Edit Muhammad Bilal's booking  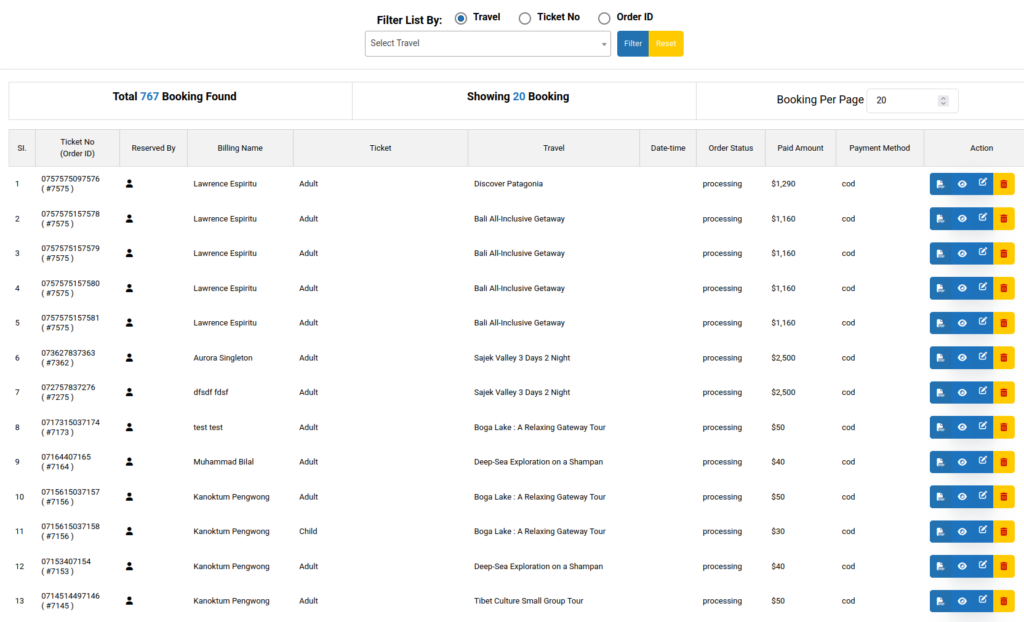983,461
